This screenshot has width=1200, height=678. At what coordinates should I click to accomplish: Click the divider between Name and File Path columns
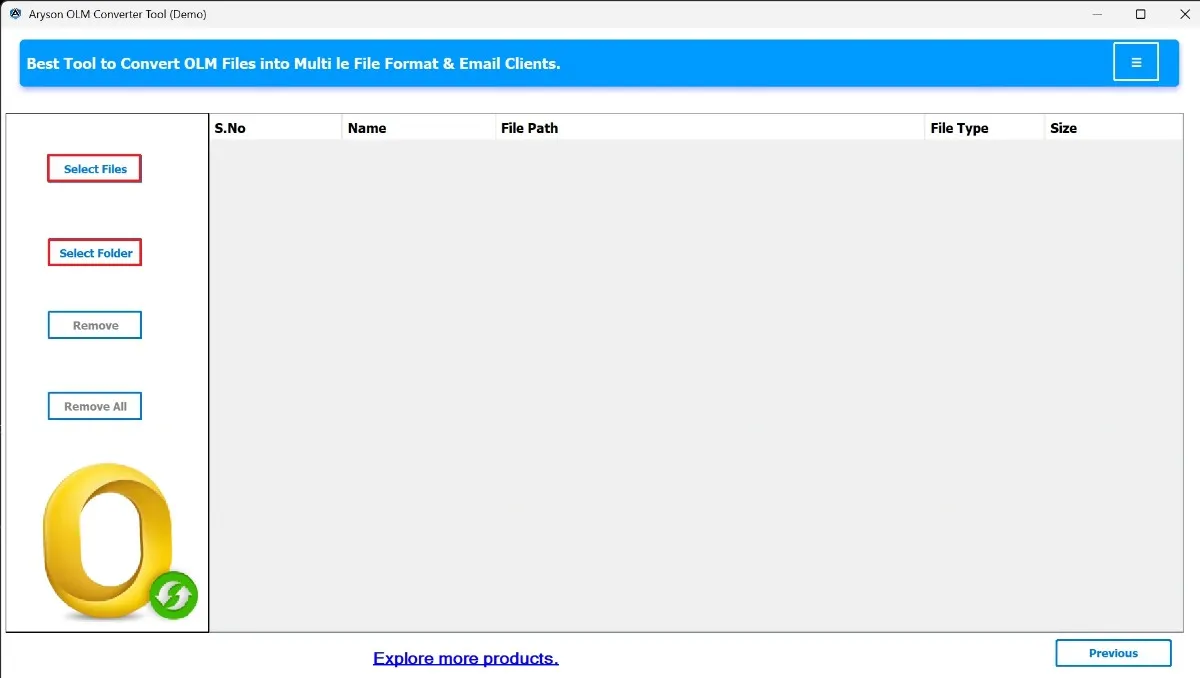tap(495, 127)
